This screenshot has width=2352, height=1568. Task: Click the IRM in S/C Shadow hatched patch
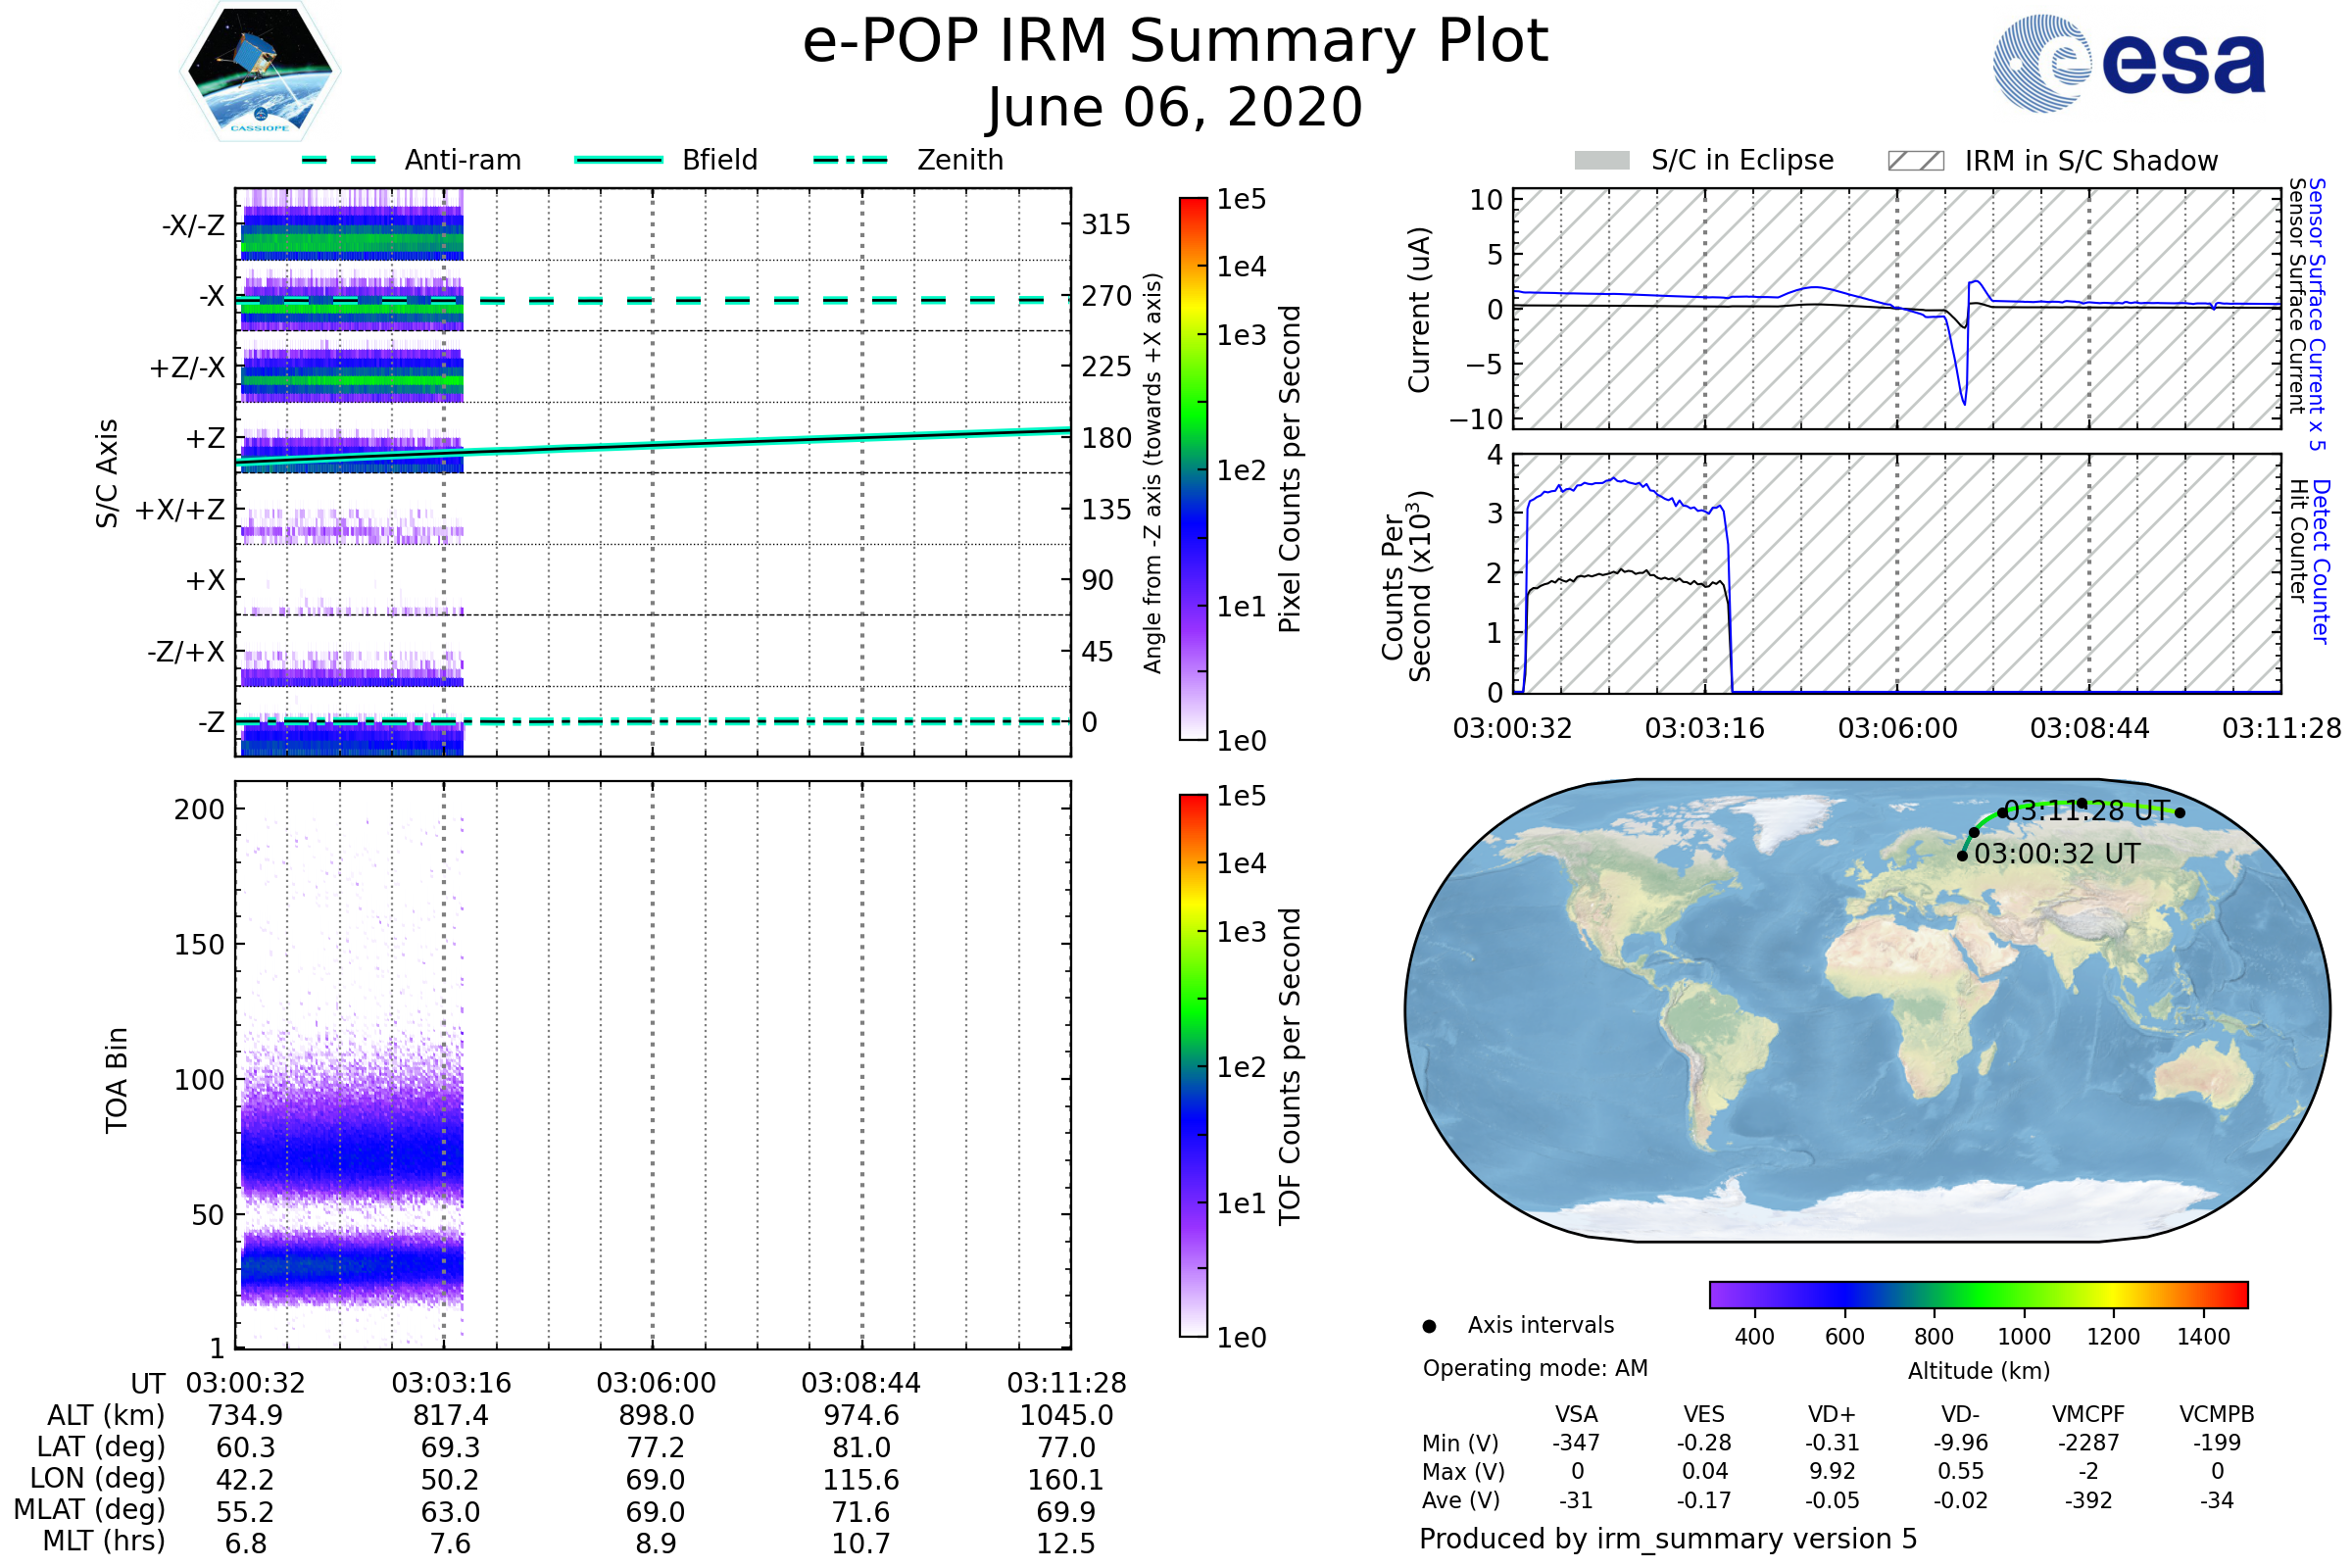[1915, 161]
